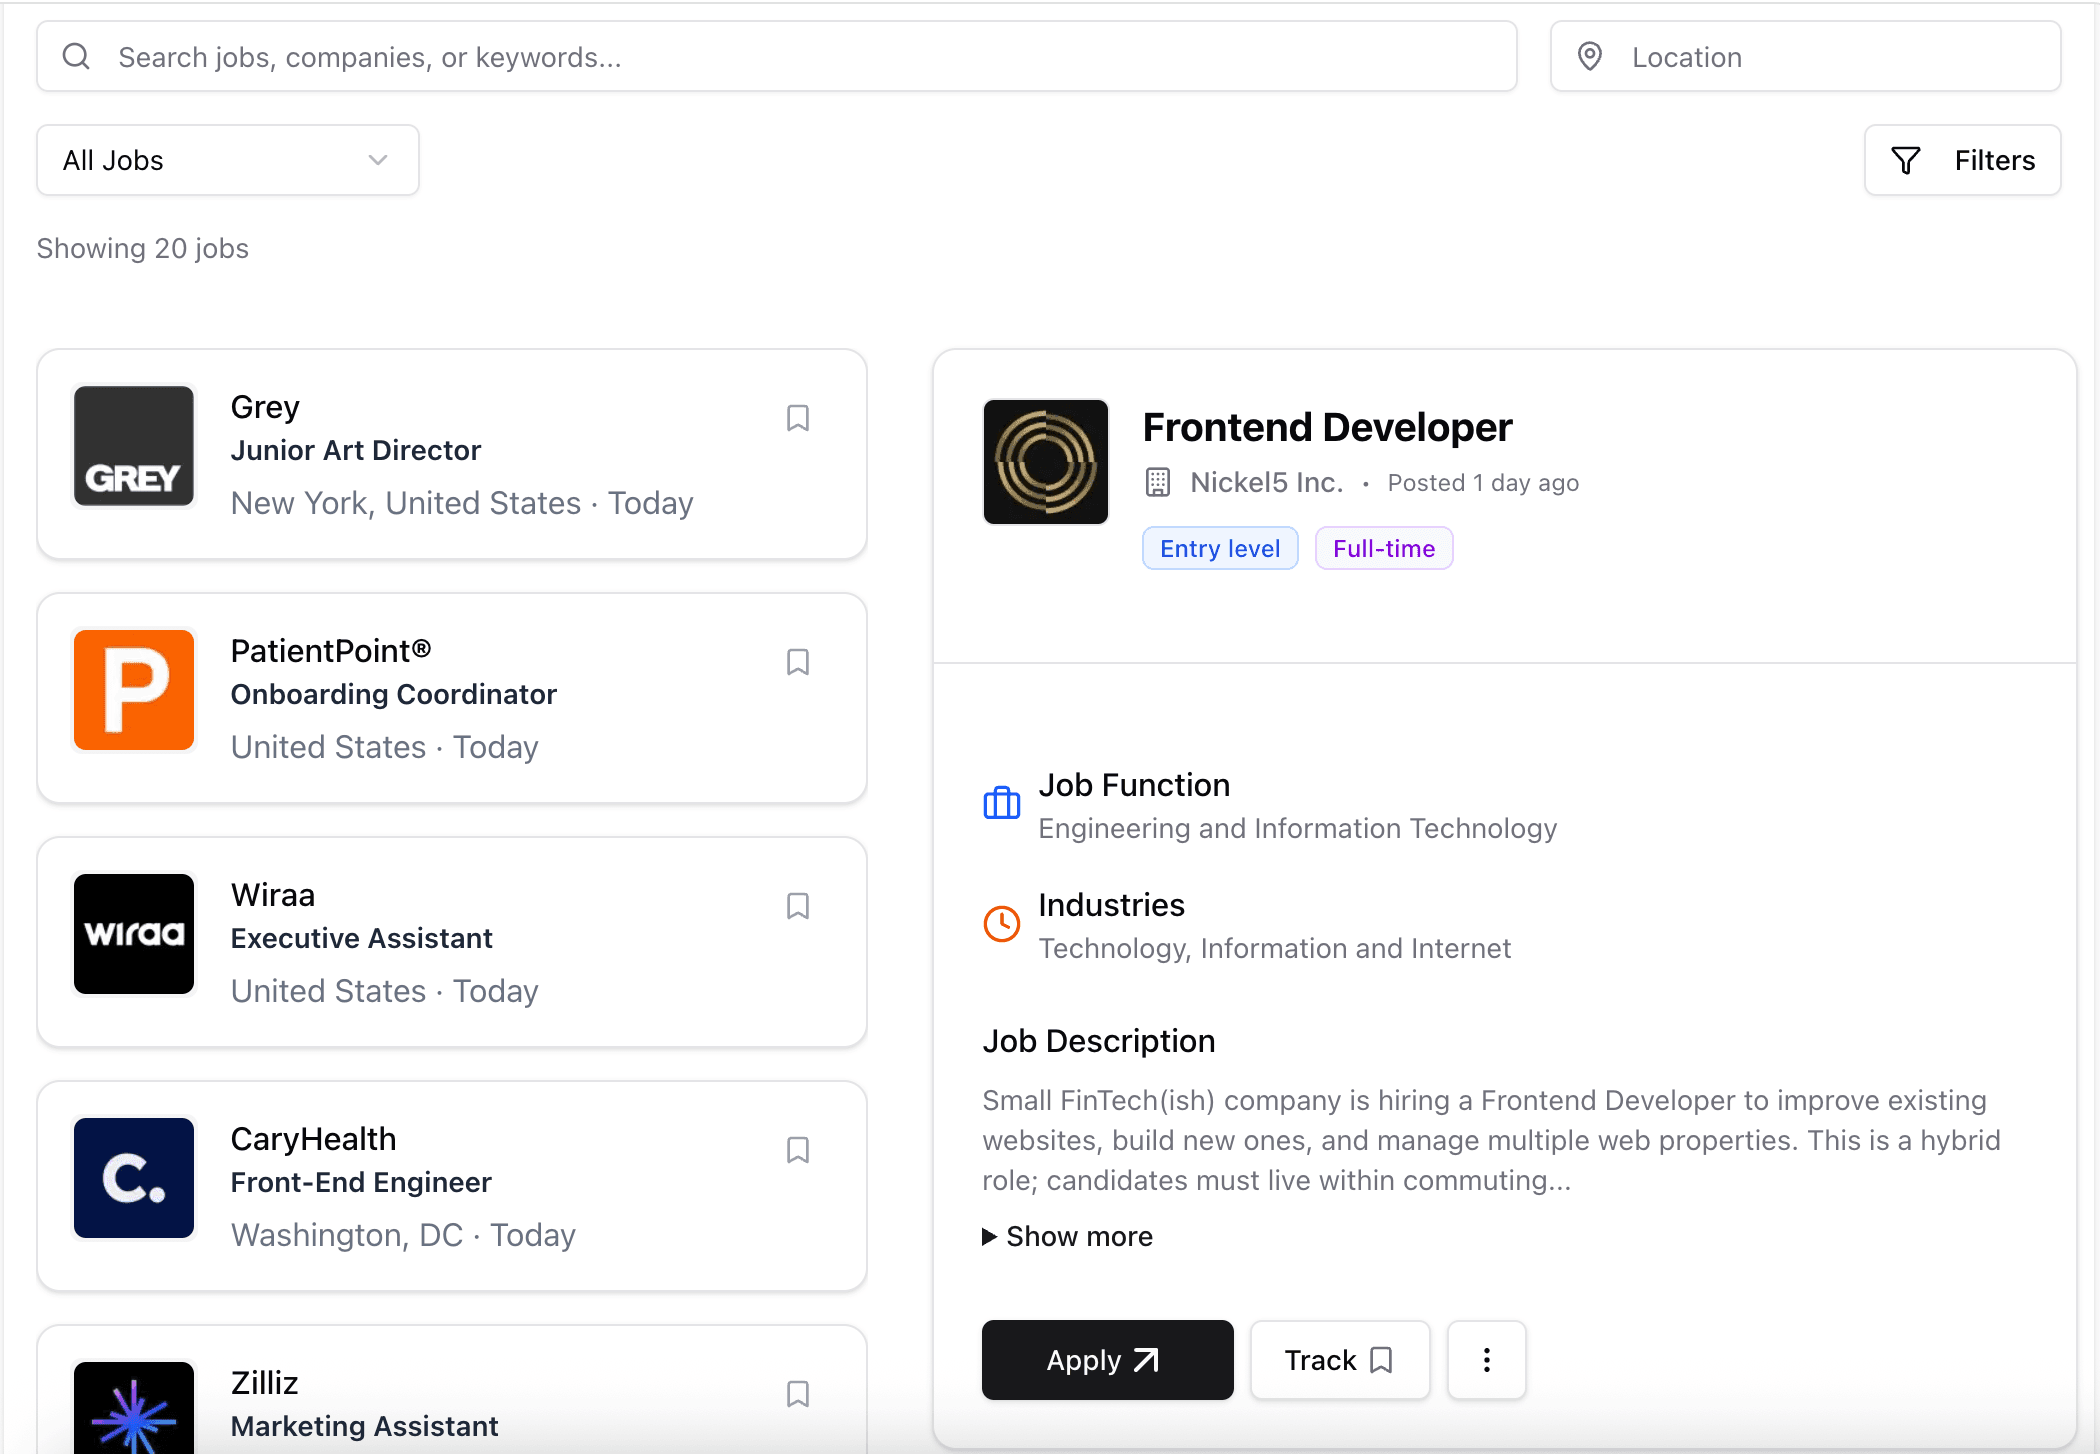Expand Show more in job description
The width and height of the screenshot is (2100, 1454).
pos(1067,1237)
